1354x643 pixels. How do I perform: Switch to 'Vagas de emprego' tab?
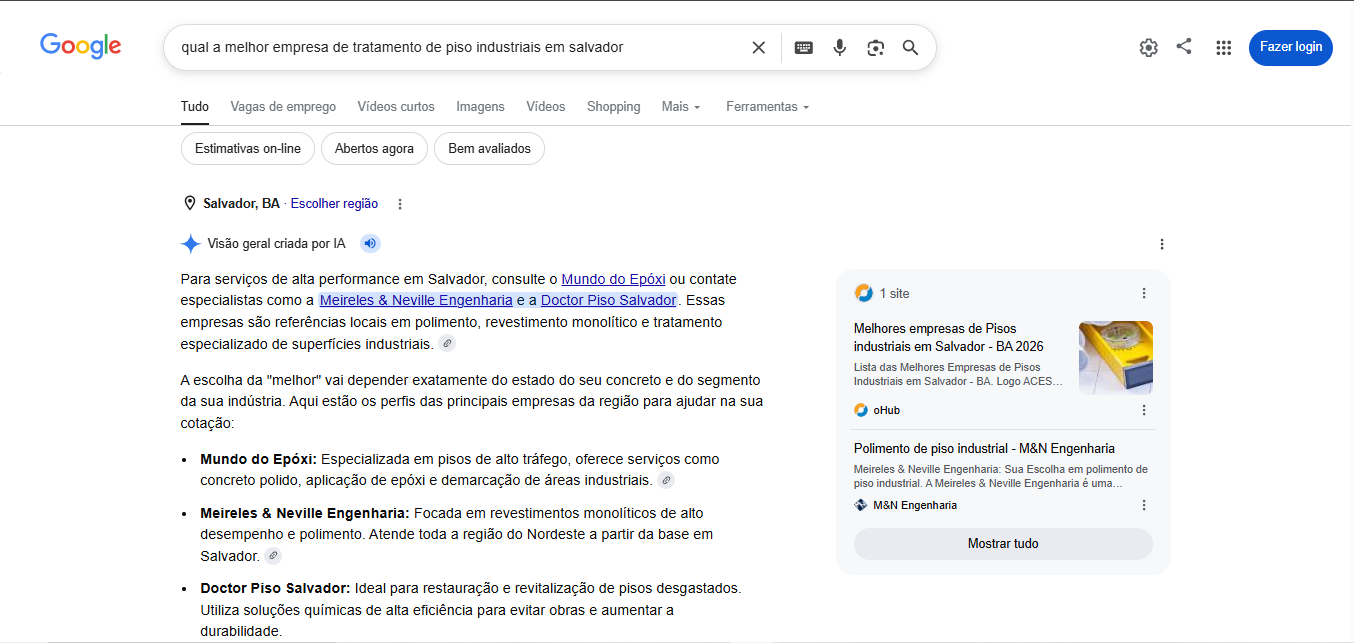tap(283, 106)
